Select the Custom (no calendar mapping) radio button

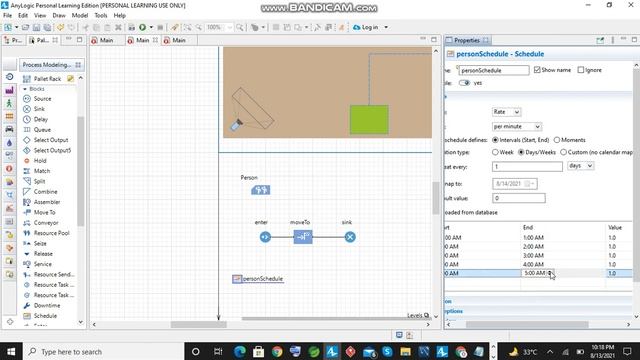coord(563,152)
